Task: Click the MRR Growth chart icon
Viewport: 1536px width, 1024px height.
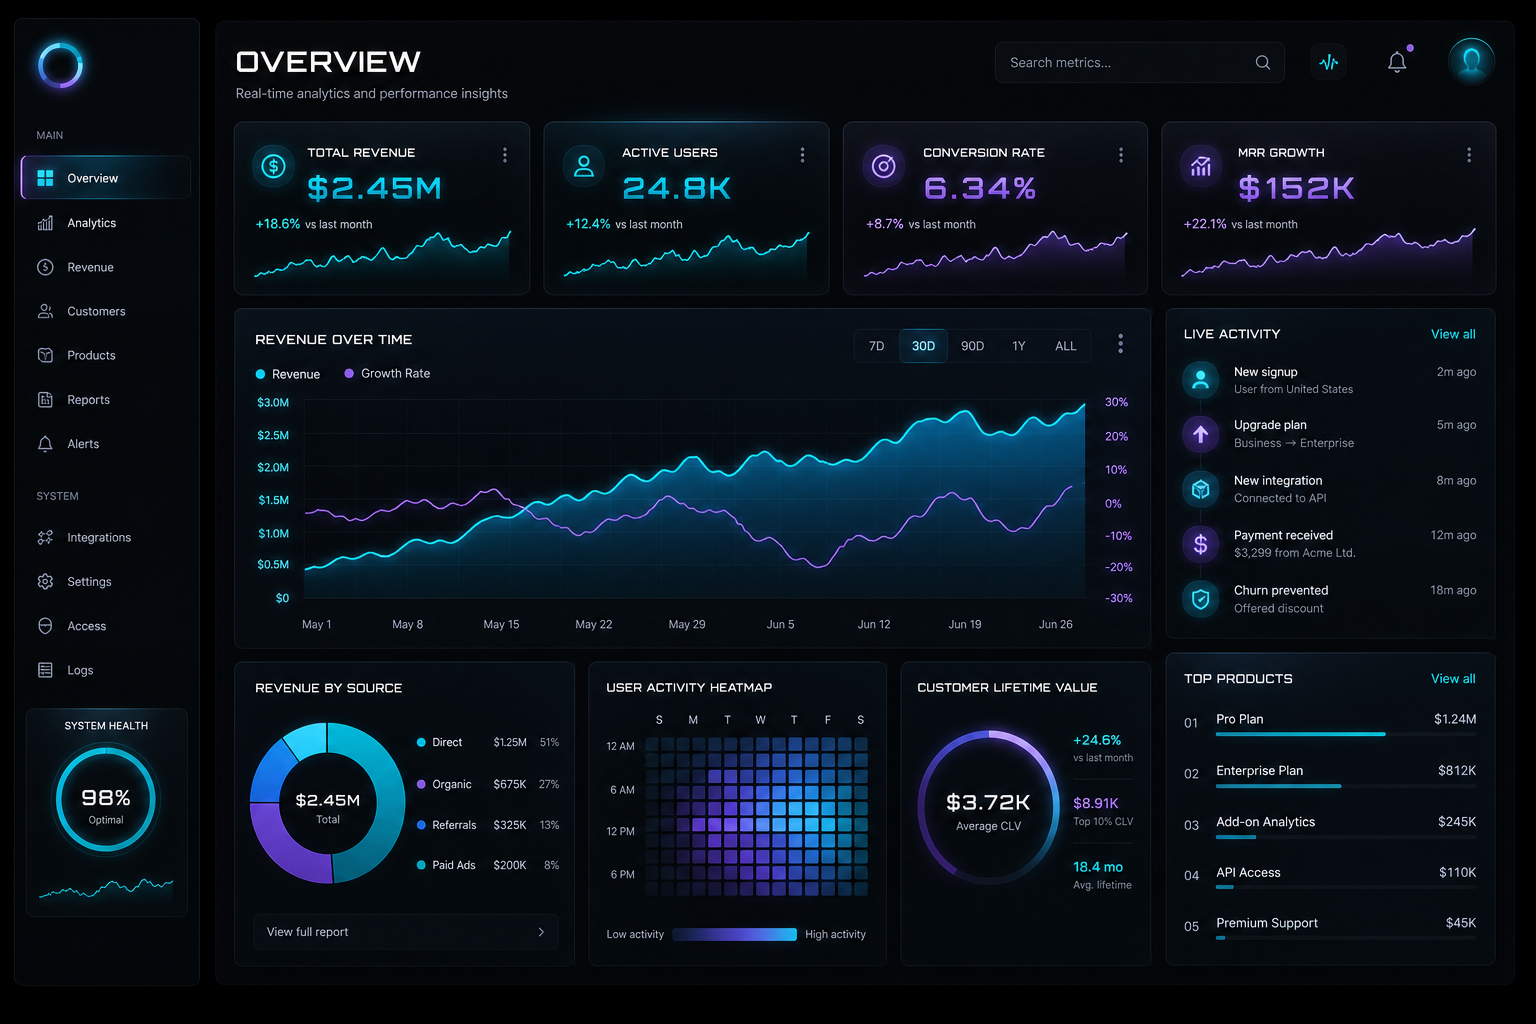Action: tap(1200, 166)
